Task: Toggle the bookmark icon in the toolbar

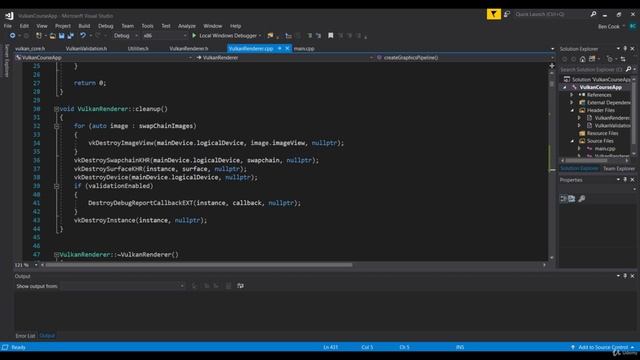Action: [x=331, y=36]
